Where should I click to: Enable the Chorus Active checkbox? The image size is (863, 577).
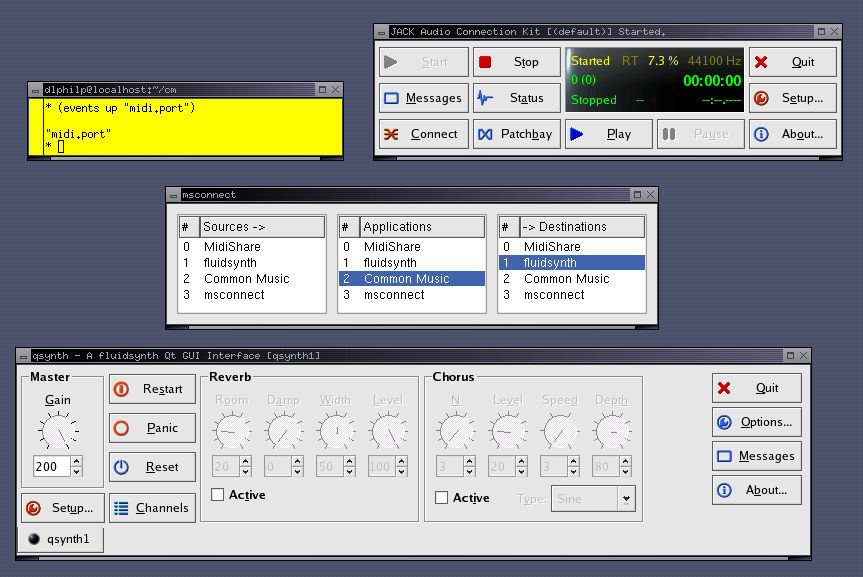[x=442, y=498]
